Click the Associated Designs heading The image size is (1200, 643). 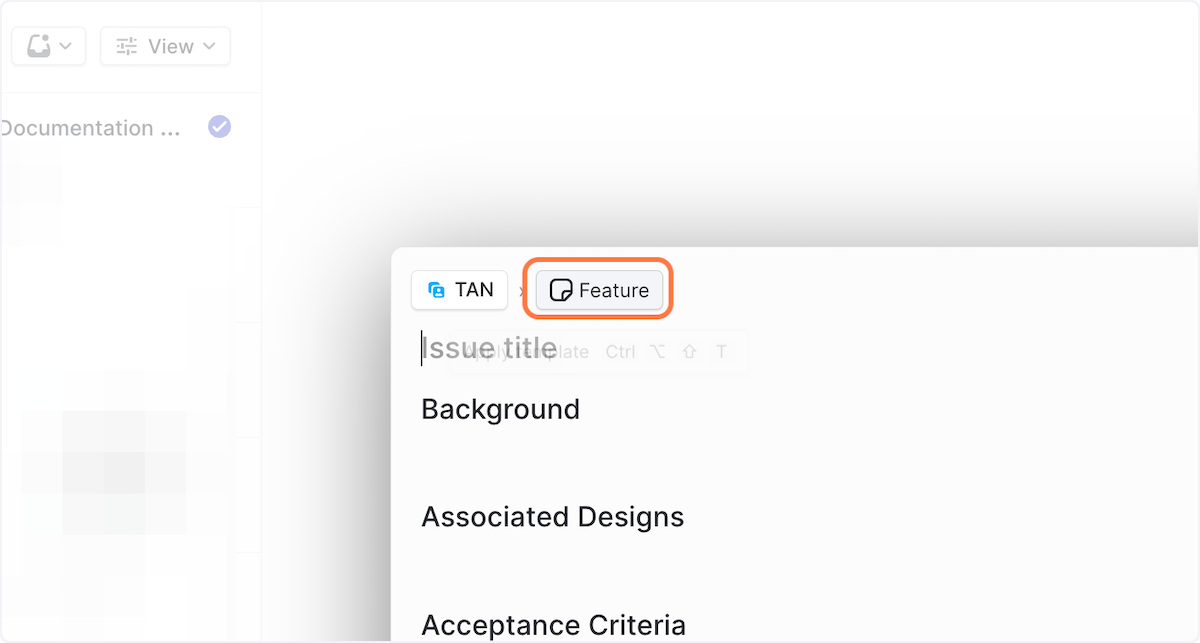pos(552,517)
